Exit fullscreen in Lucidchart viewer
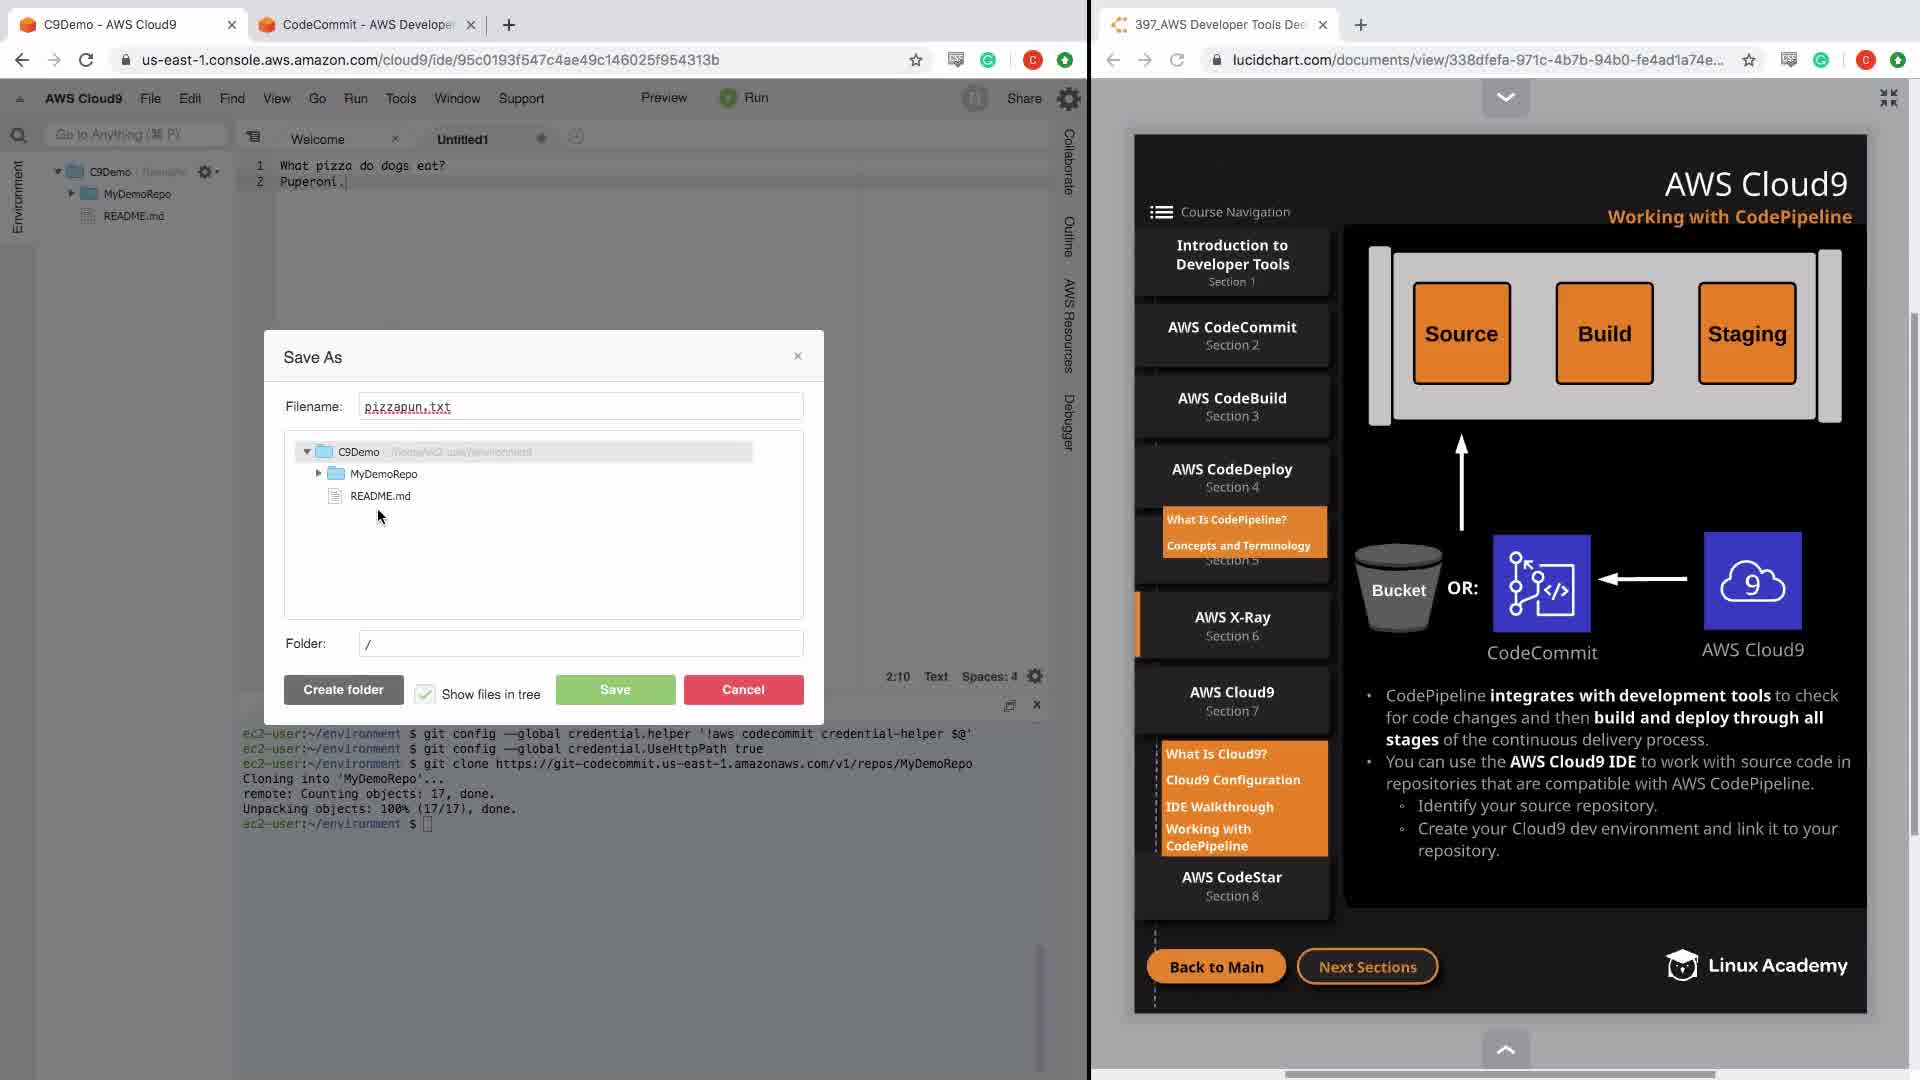Image resolution: width=1920 pixels, height=1080 pixels. tap(1888, 98)
